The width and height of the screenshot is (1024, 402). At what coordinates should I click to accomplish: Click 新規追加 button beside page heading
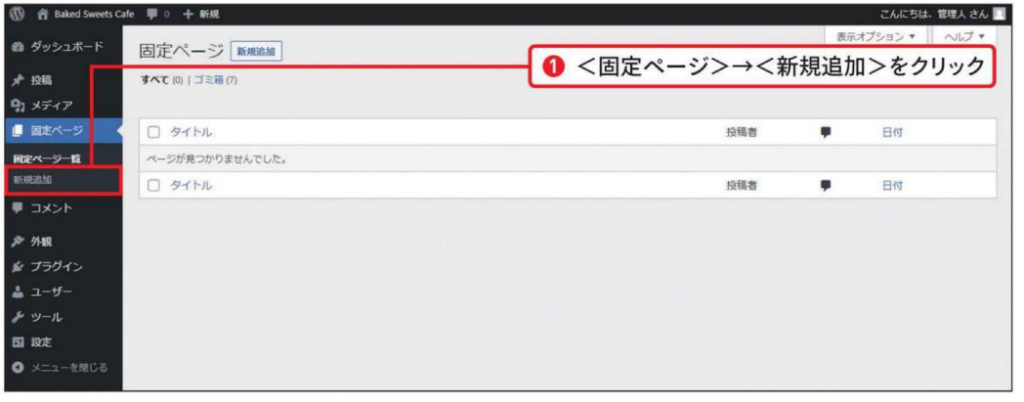coord(256,52)
